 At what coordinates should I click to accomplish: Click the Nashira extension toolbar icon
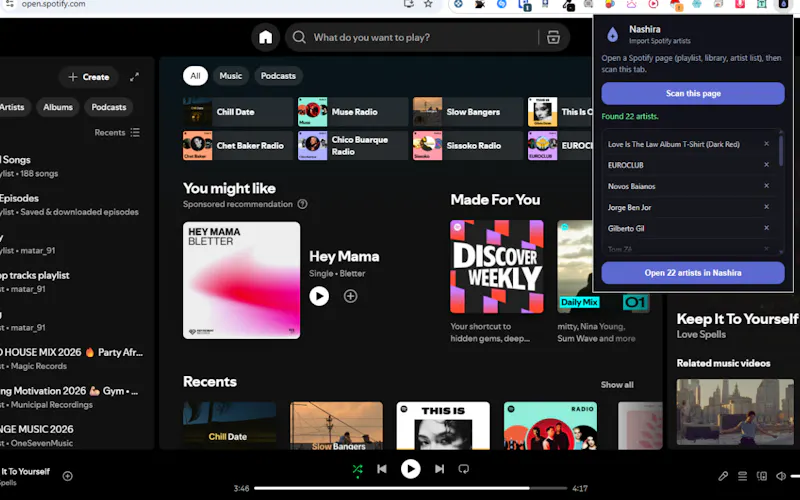click(x=783, y=4)
